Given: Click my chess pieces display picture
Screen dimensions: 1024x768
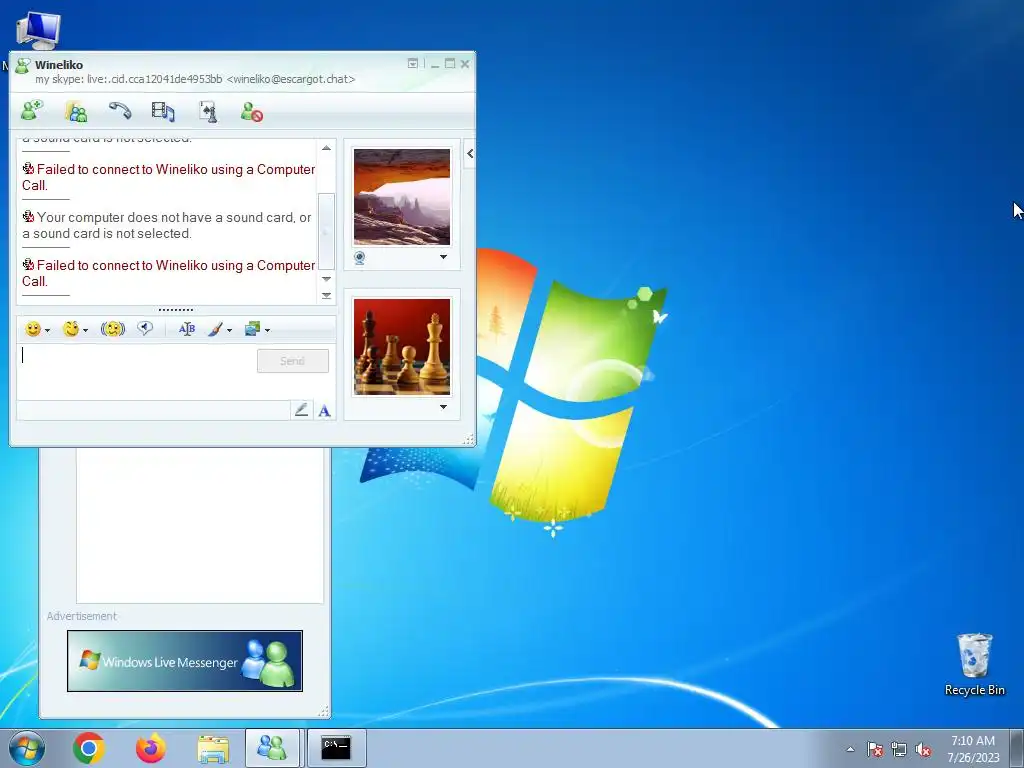Looking at the screenshot, I should (402, 347).
